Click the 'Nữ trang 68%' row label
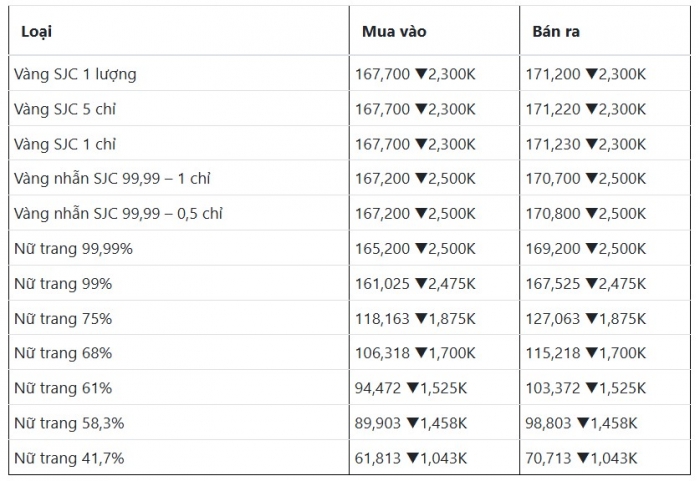The image size is (700, 481). [63, 353]
